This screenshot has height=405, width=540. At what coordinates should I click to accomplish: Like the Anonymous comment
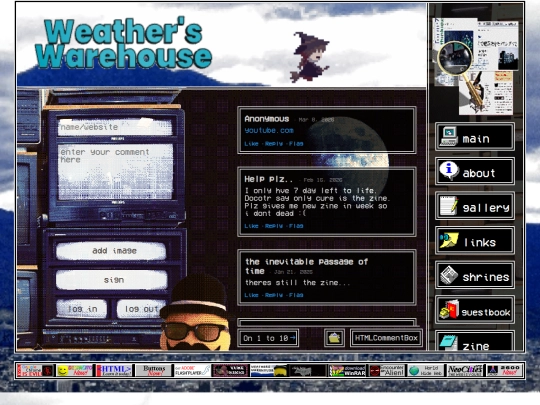point(251,144)
